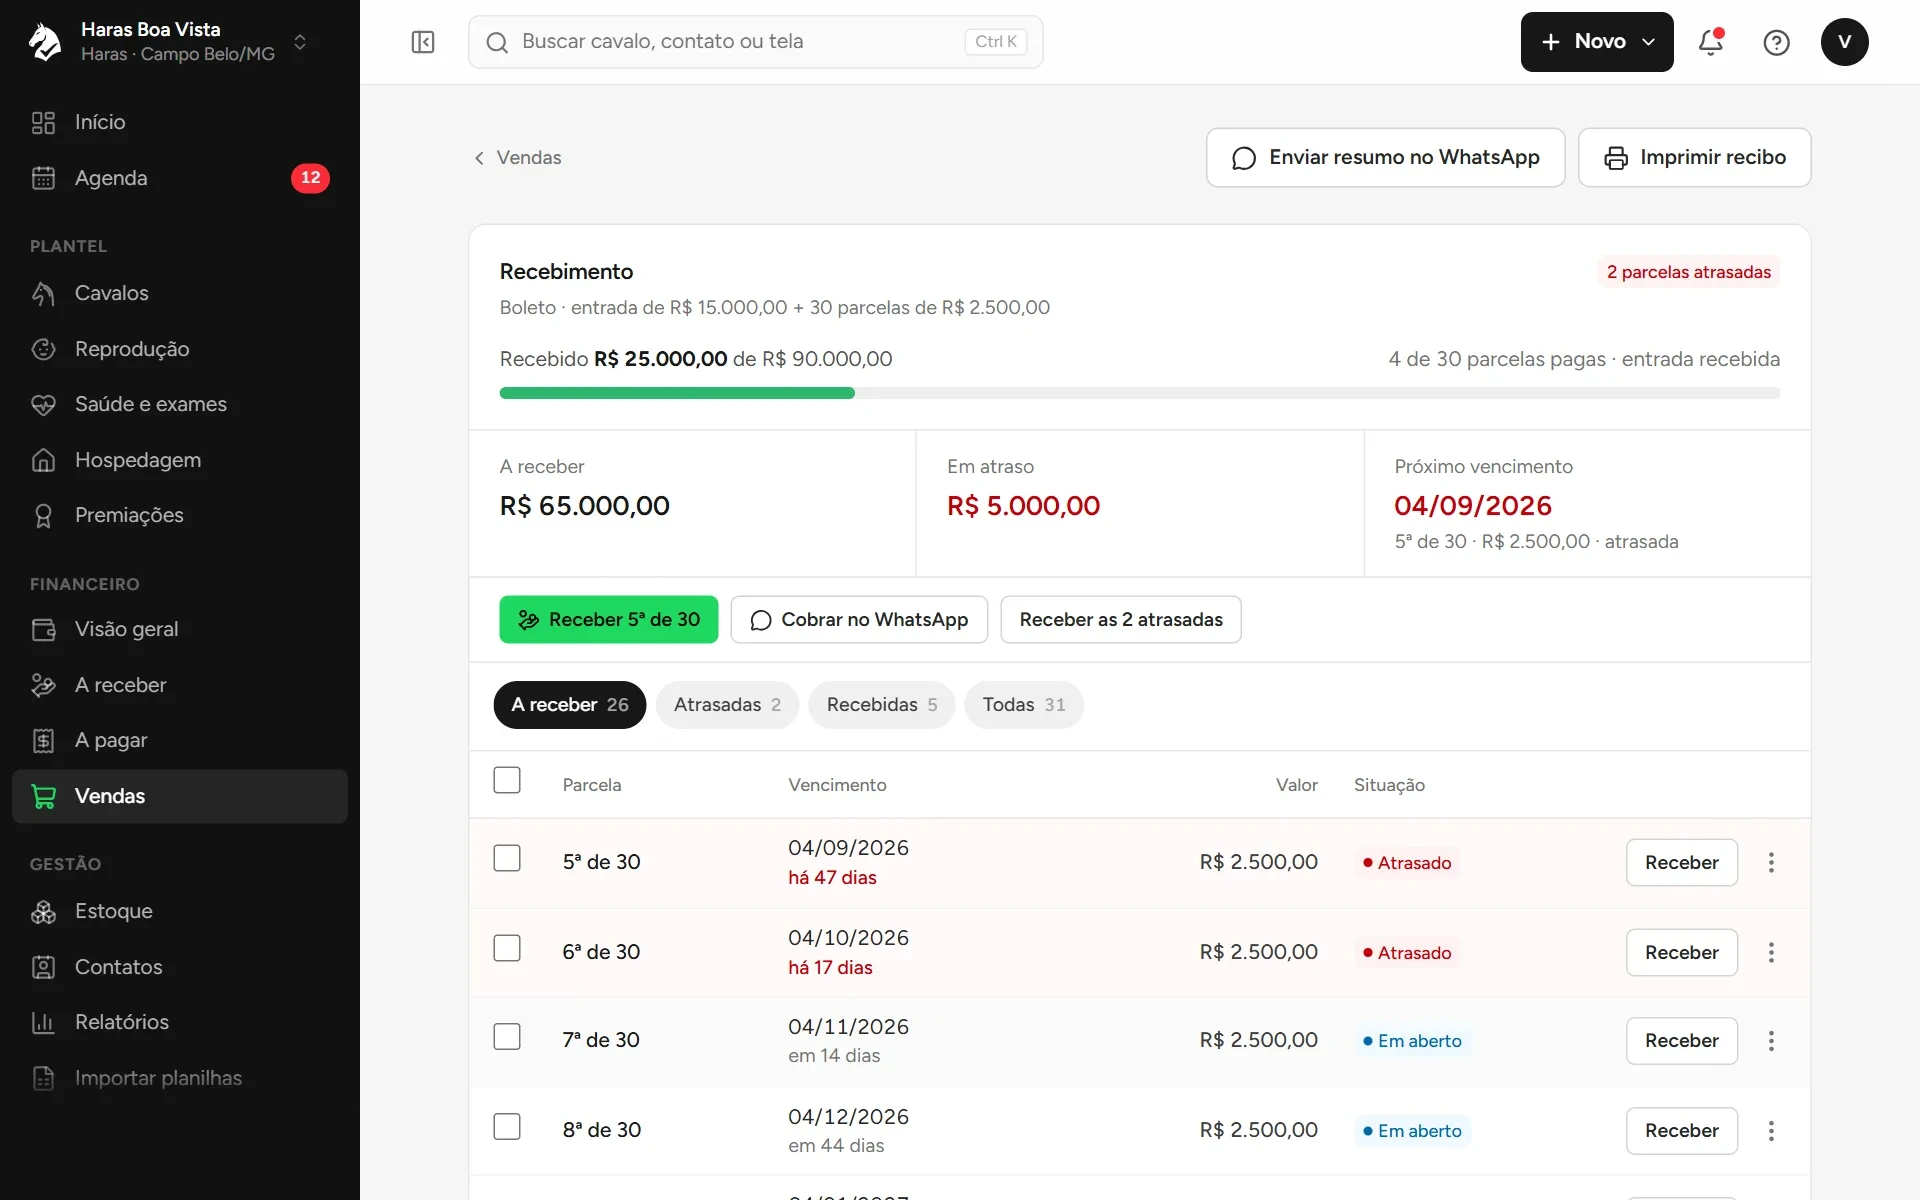The image size is (1920, 1200).
Task: Focus the Buscar cavalo search field
Action: [755, 42]
